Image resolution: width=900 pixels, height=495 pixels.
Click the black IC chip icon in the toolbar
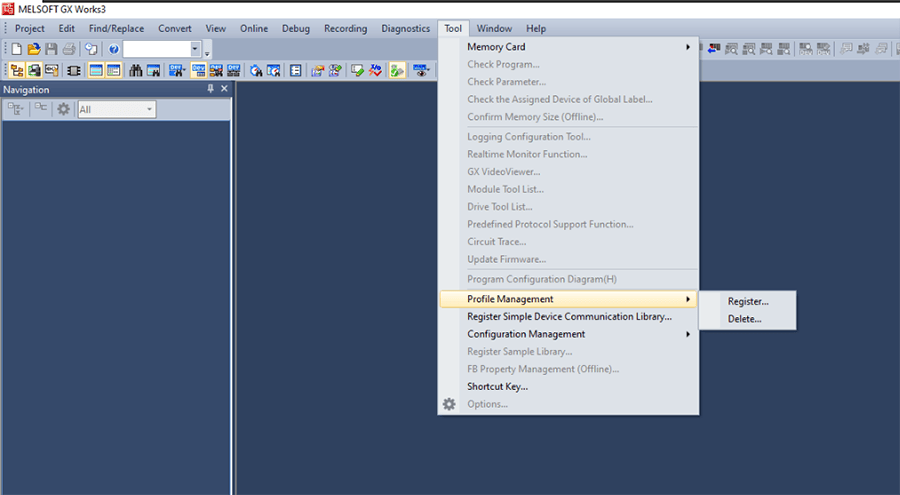click(x=74, y=71)
